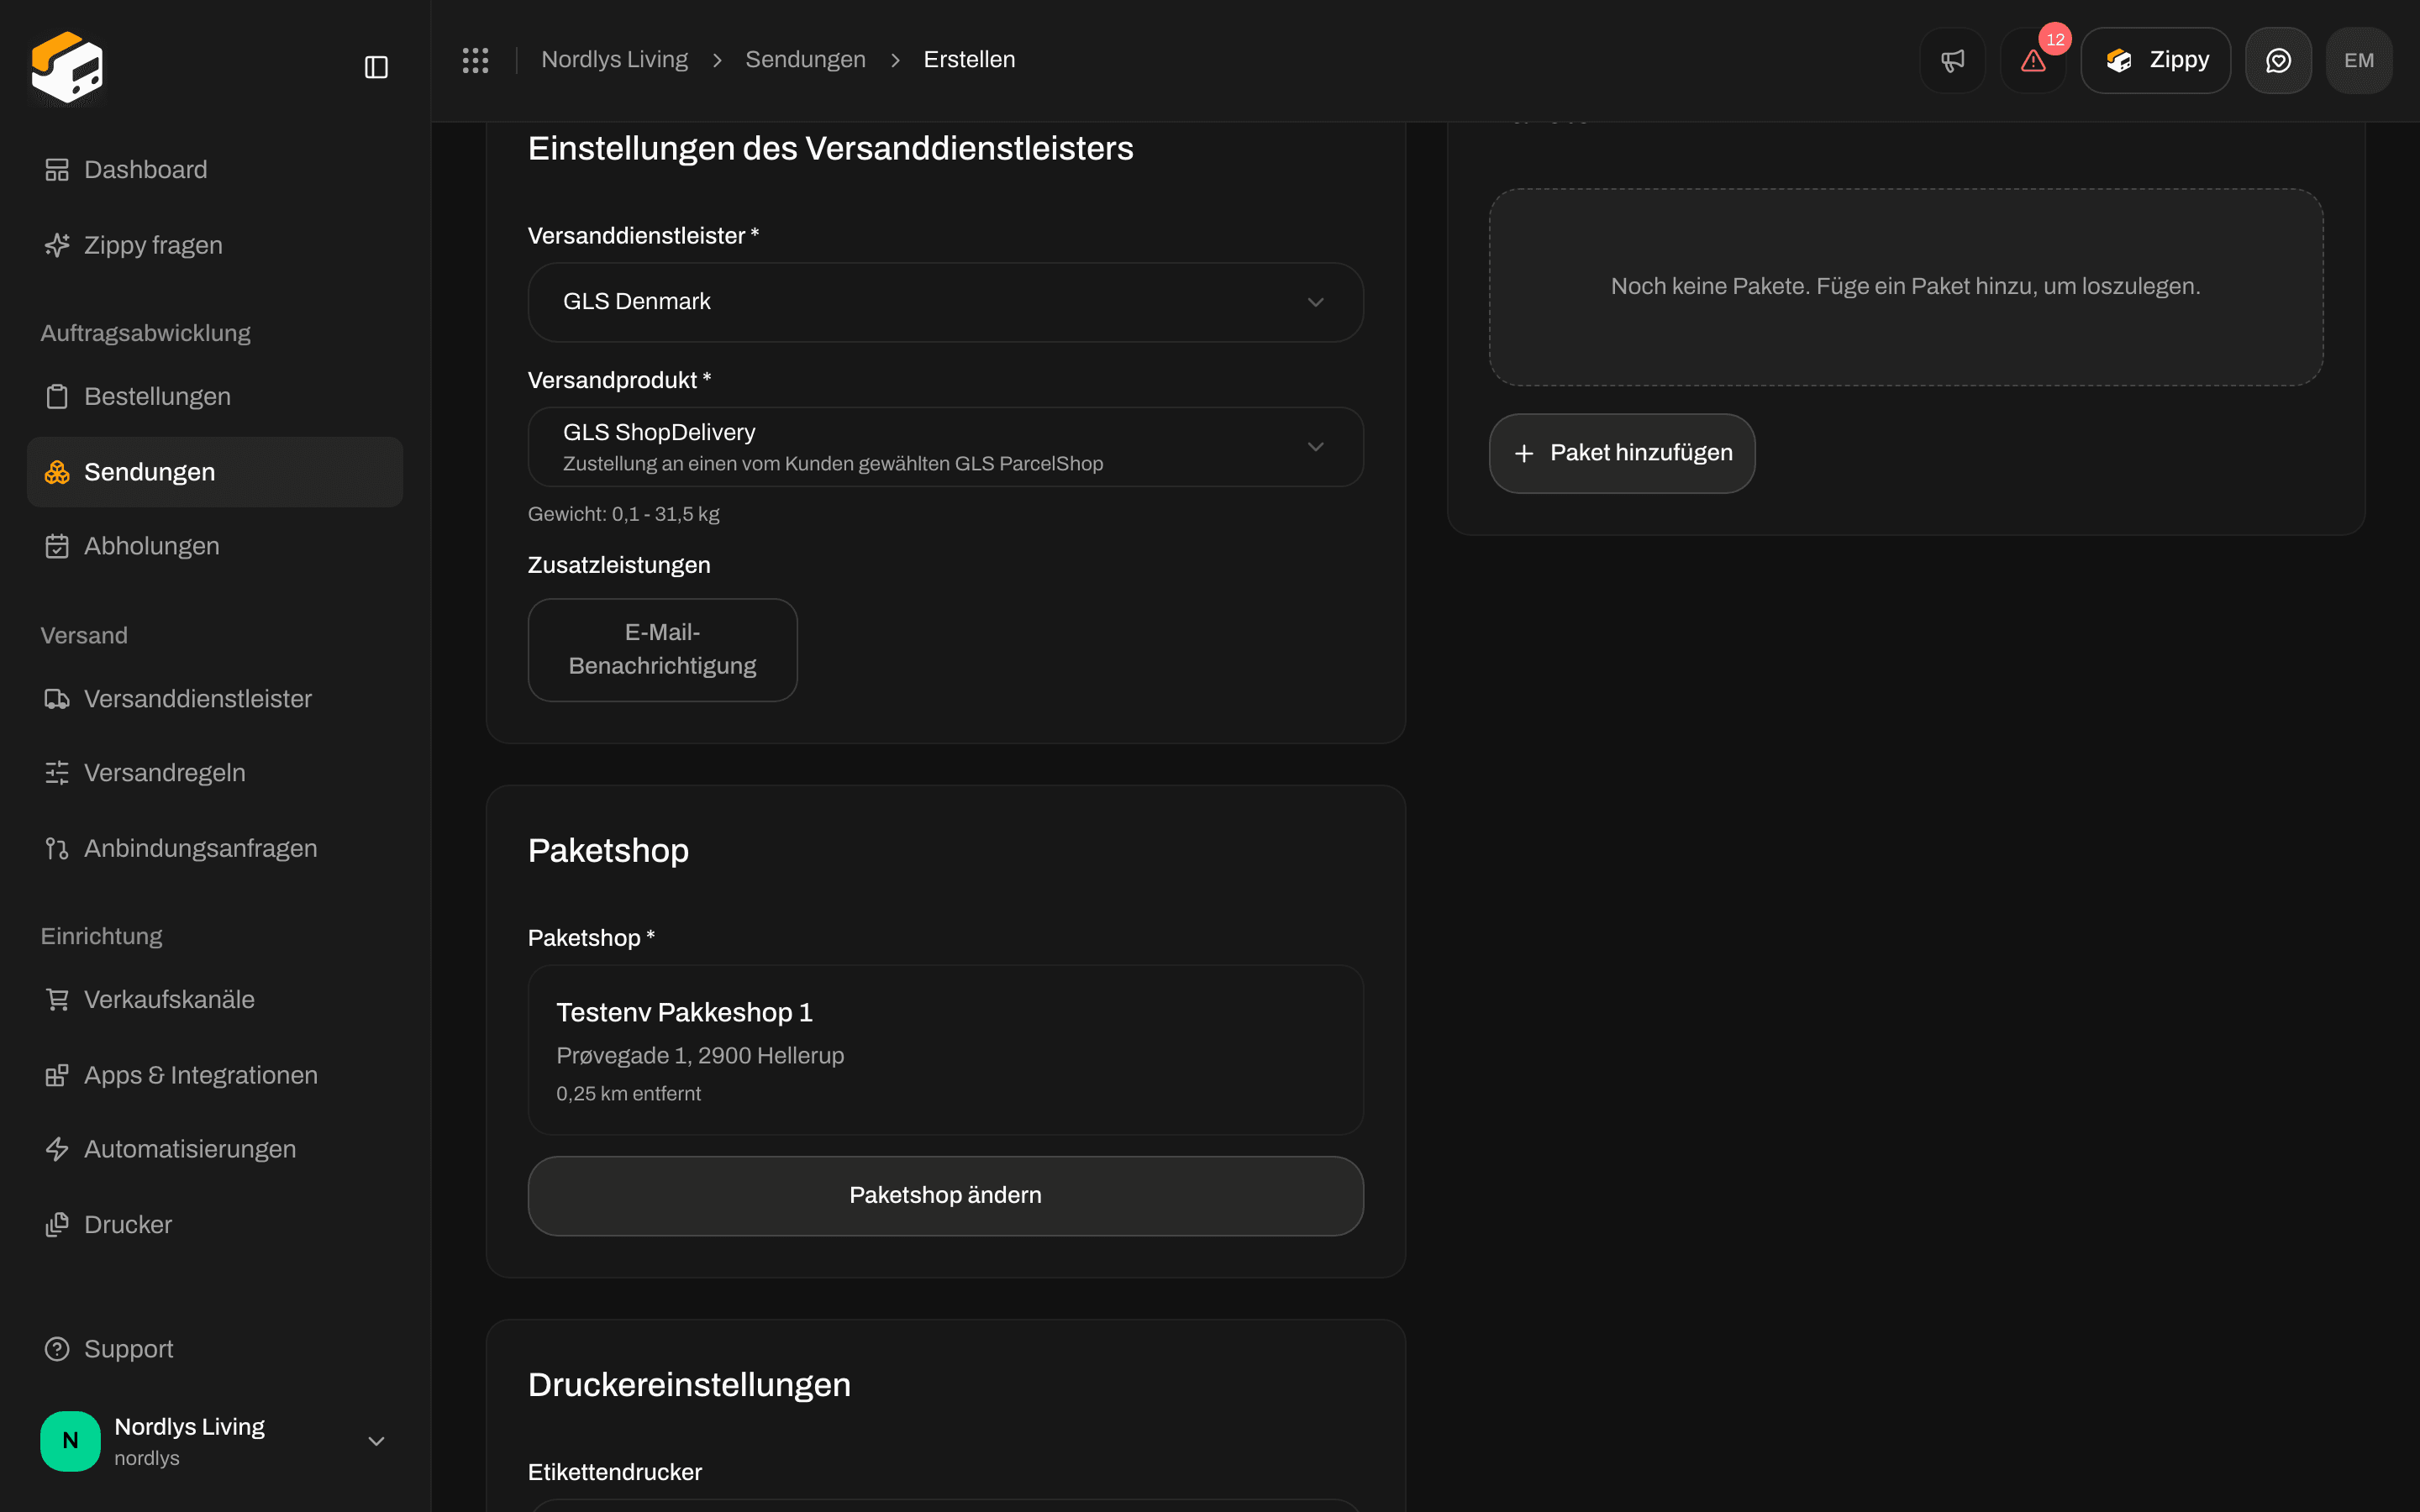Click the Paketshop ändern button
Viewport: 2420px width, 1512px height.
click(x=945, y=1195)
